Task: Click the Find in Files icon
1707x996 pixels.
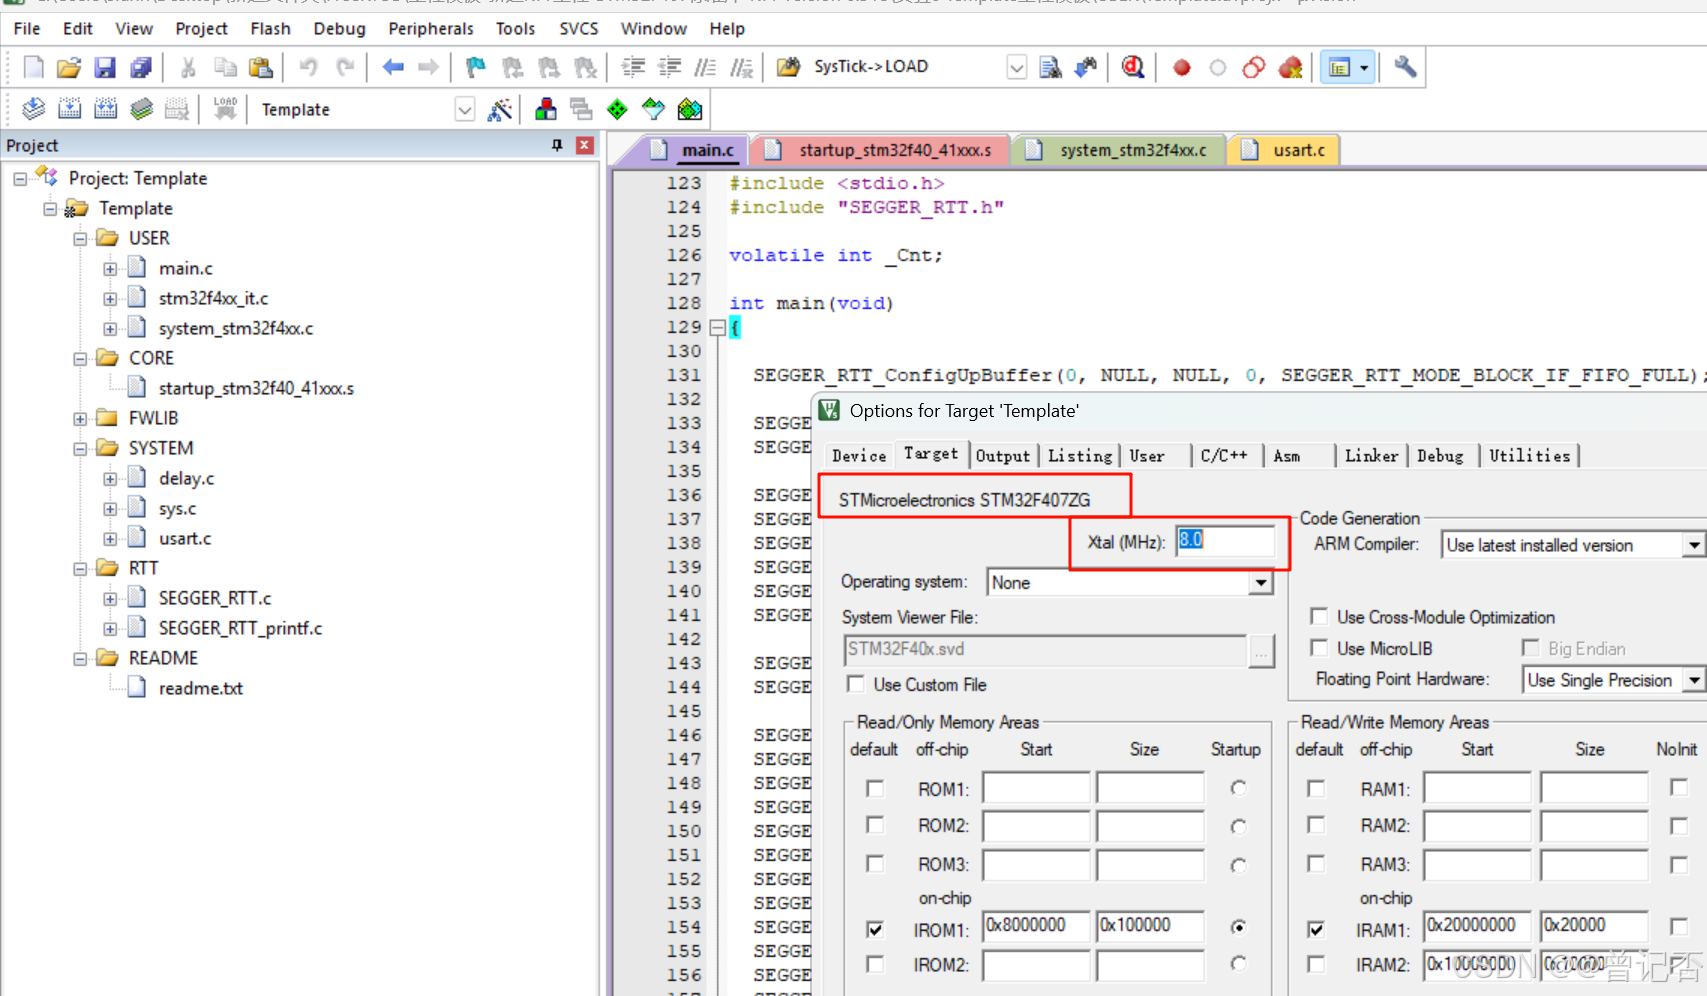Action: [1050, 67]
